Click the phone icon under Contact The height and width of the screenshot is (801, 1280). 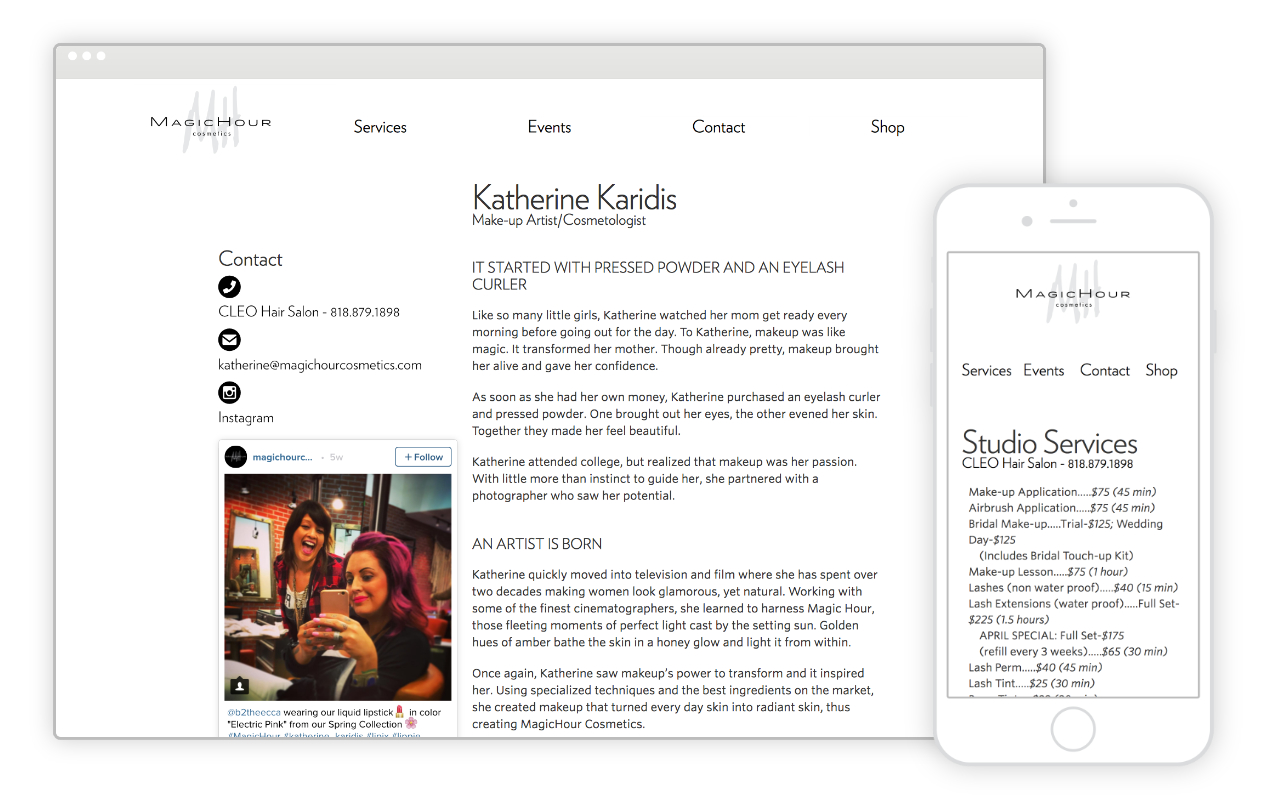pos(230,287)
